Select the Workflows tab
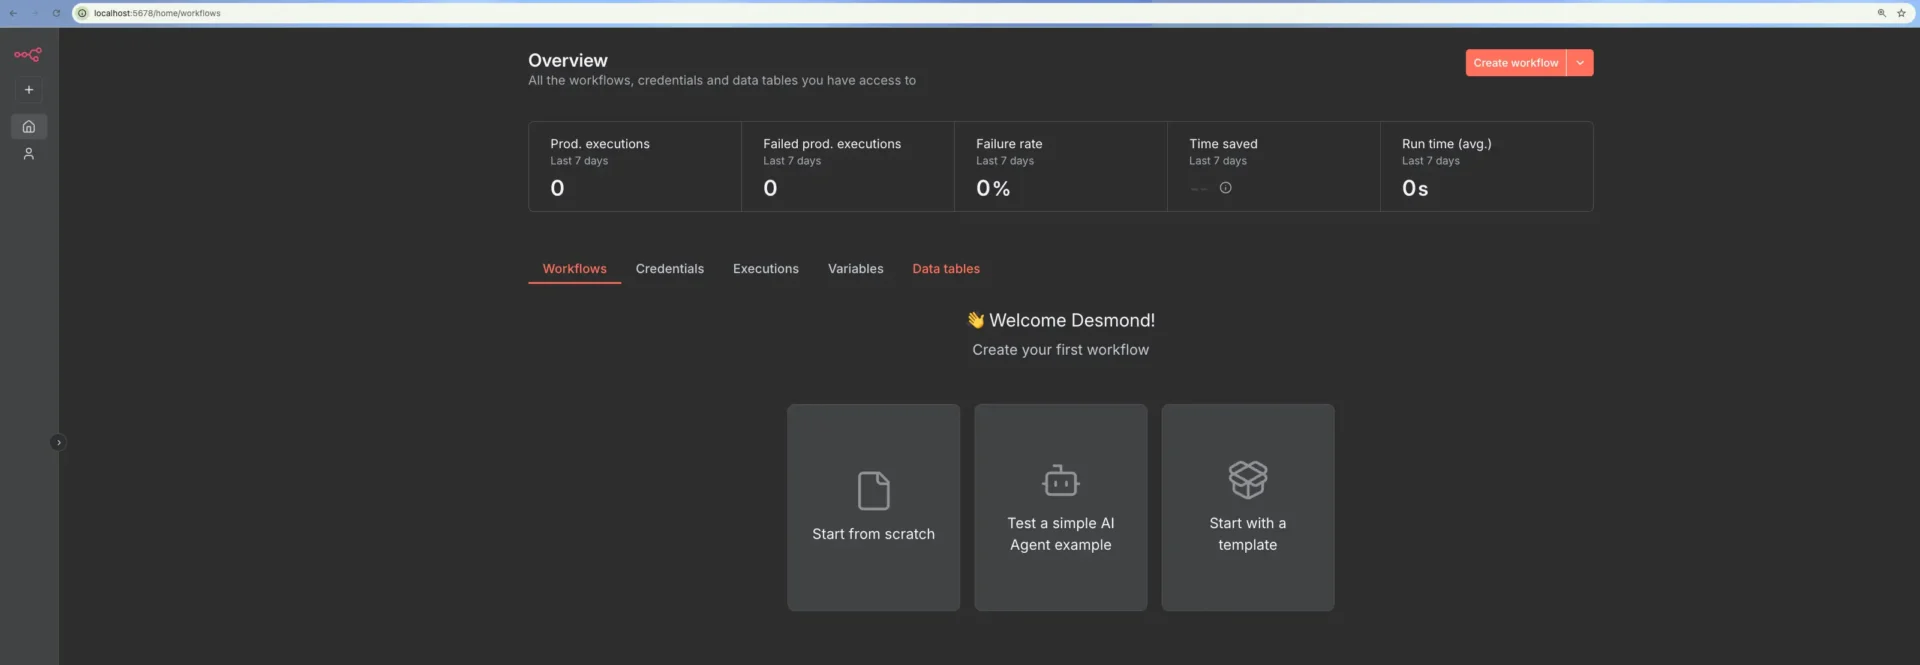Viewport: 1920px width, 665px height. point(574,269)
